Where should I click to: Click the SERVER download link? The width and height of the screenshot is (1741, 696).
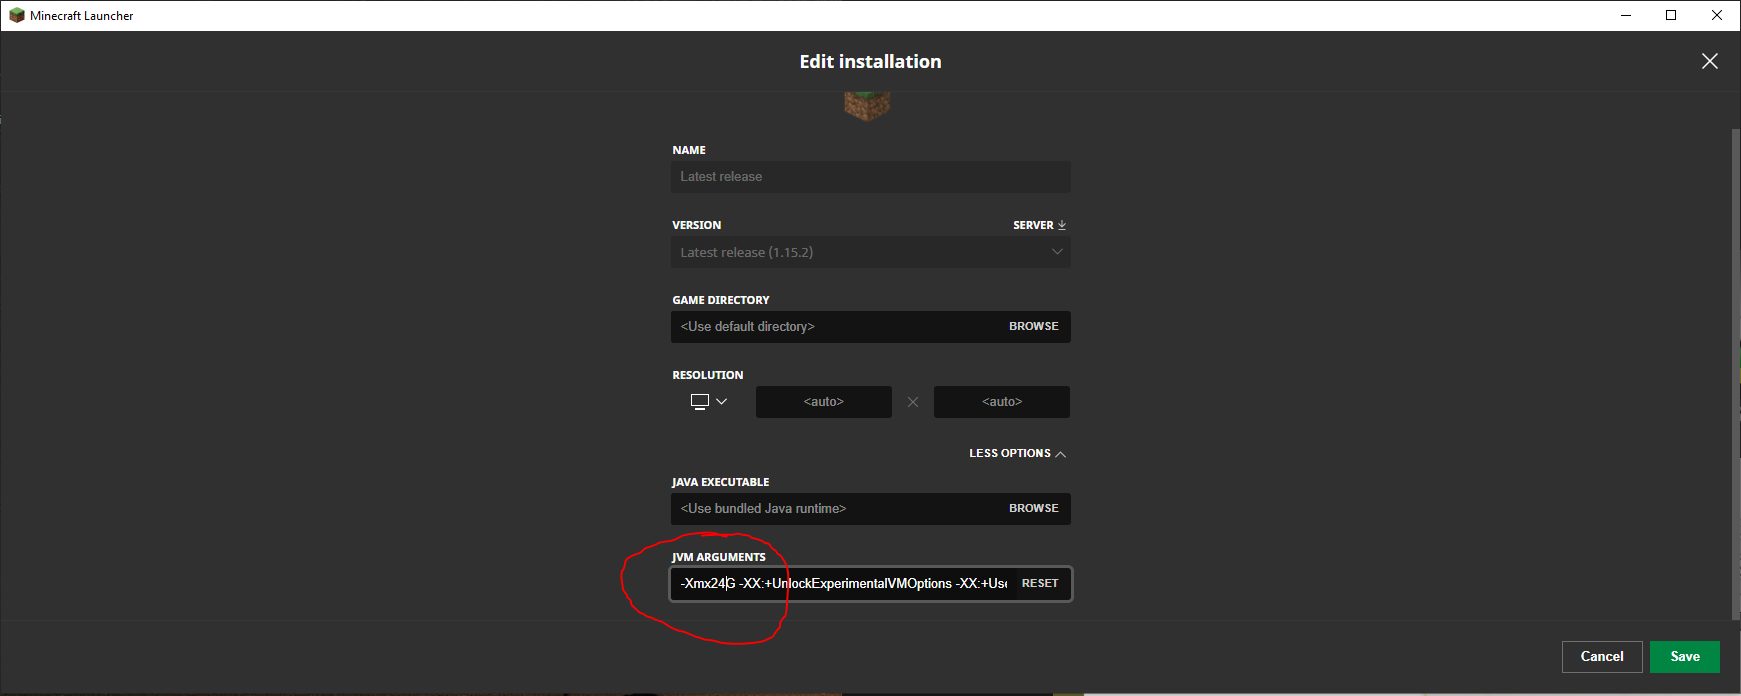[1039, 225]
